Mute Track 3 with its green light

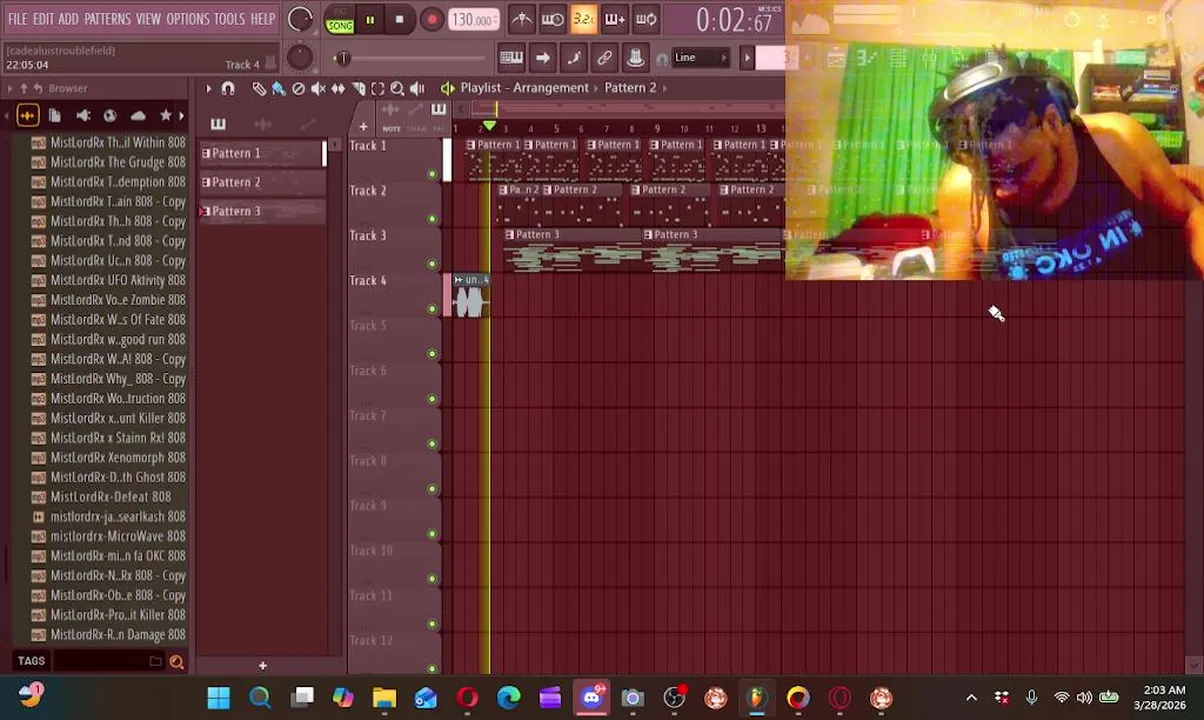[x=432, y=264]
